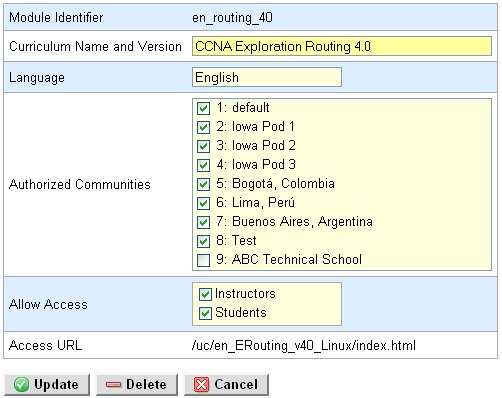Viewport: 502px width, 398px height.
Task: Check the '9: ABC Technical School' checkbox
Action: click(x=203, y=260)
